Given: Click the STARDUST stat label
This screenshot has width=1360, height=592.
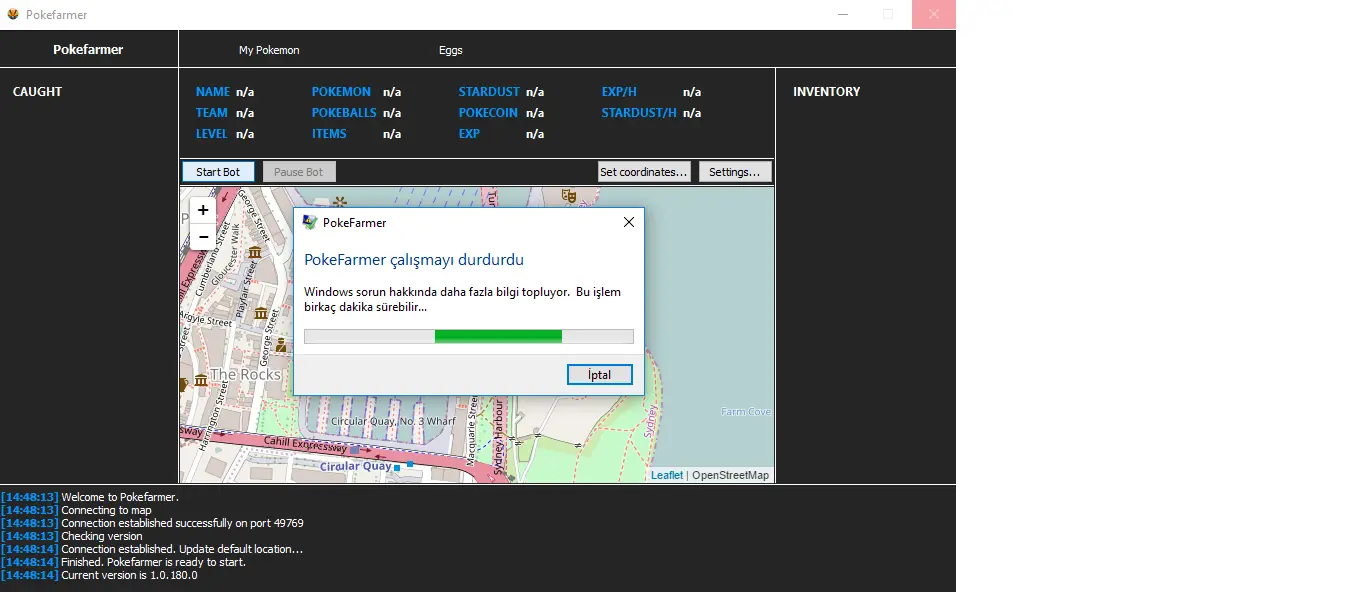Looking at the screenshot, I should (x=489, y=91).
